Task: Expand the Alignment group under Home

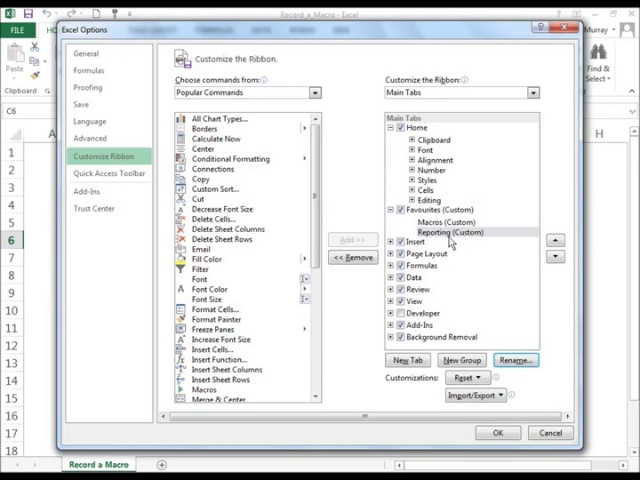Action: [x=412, y=160]
